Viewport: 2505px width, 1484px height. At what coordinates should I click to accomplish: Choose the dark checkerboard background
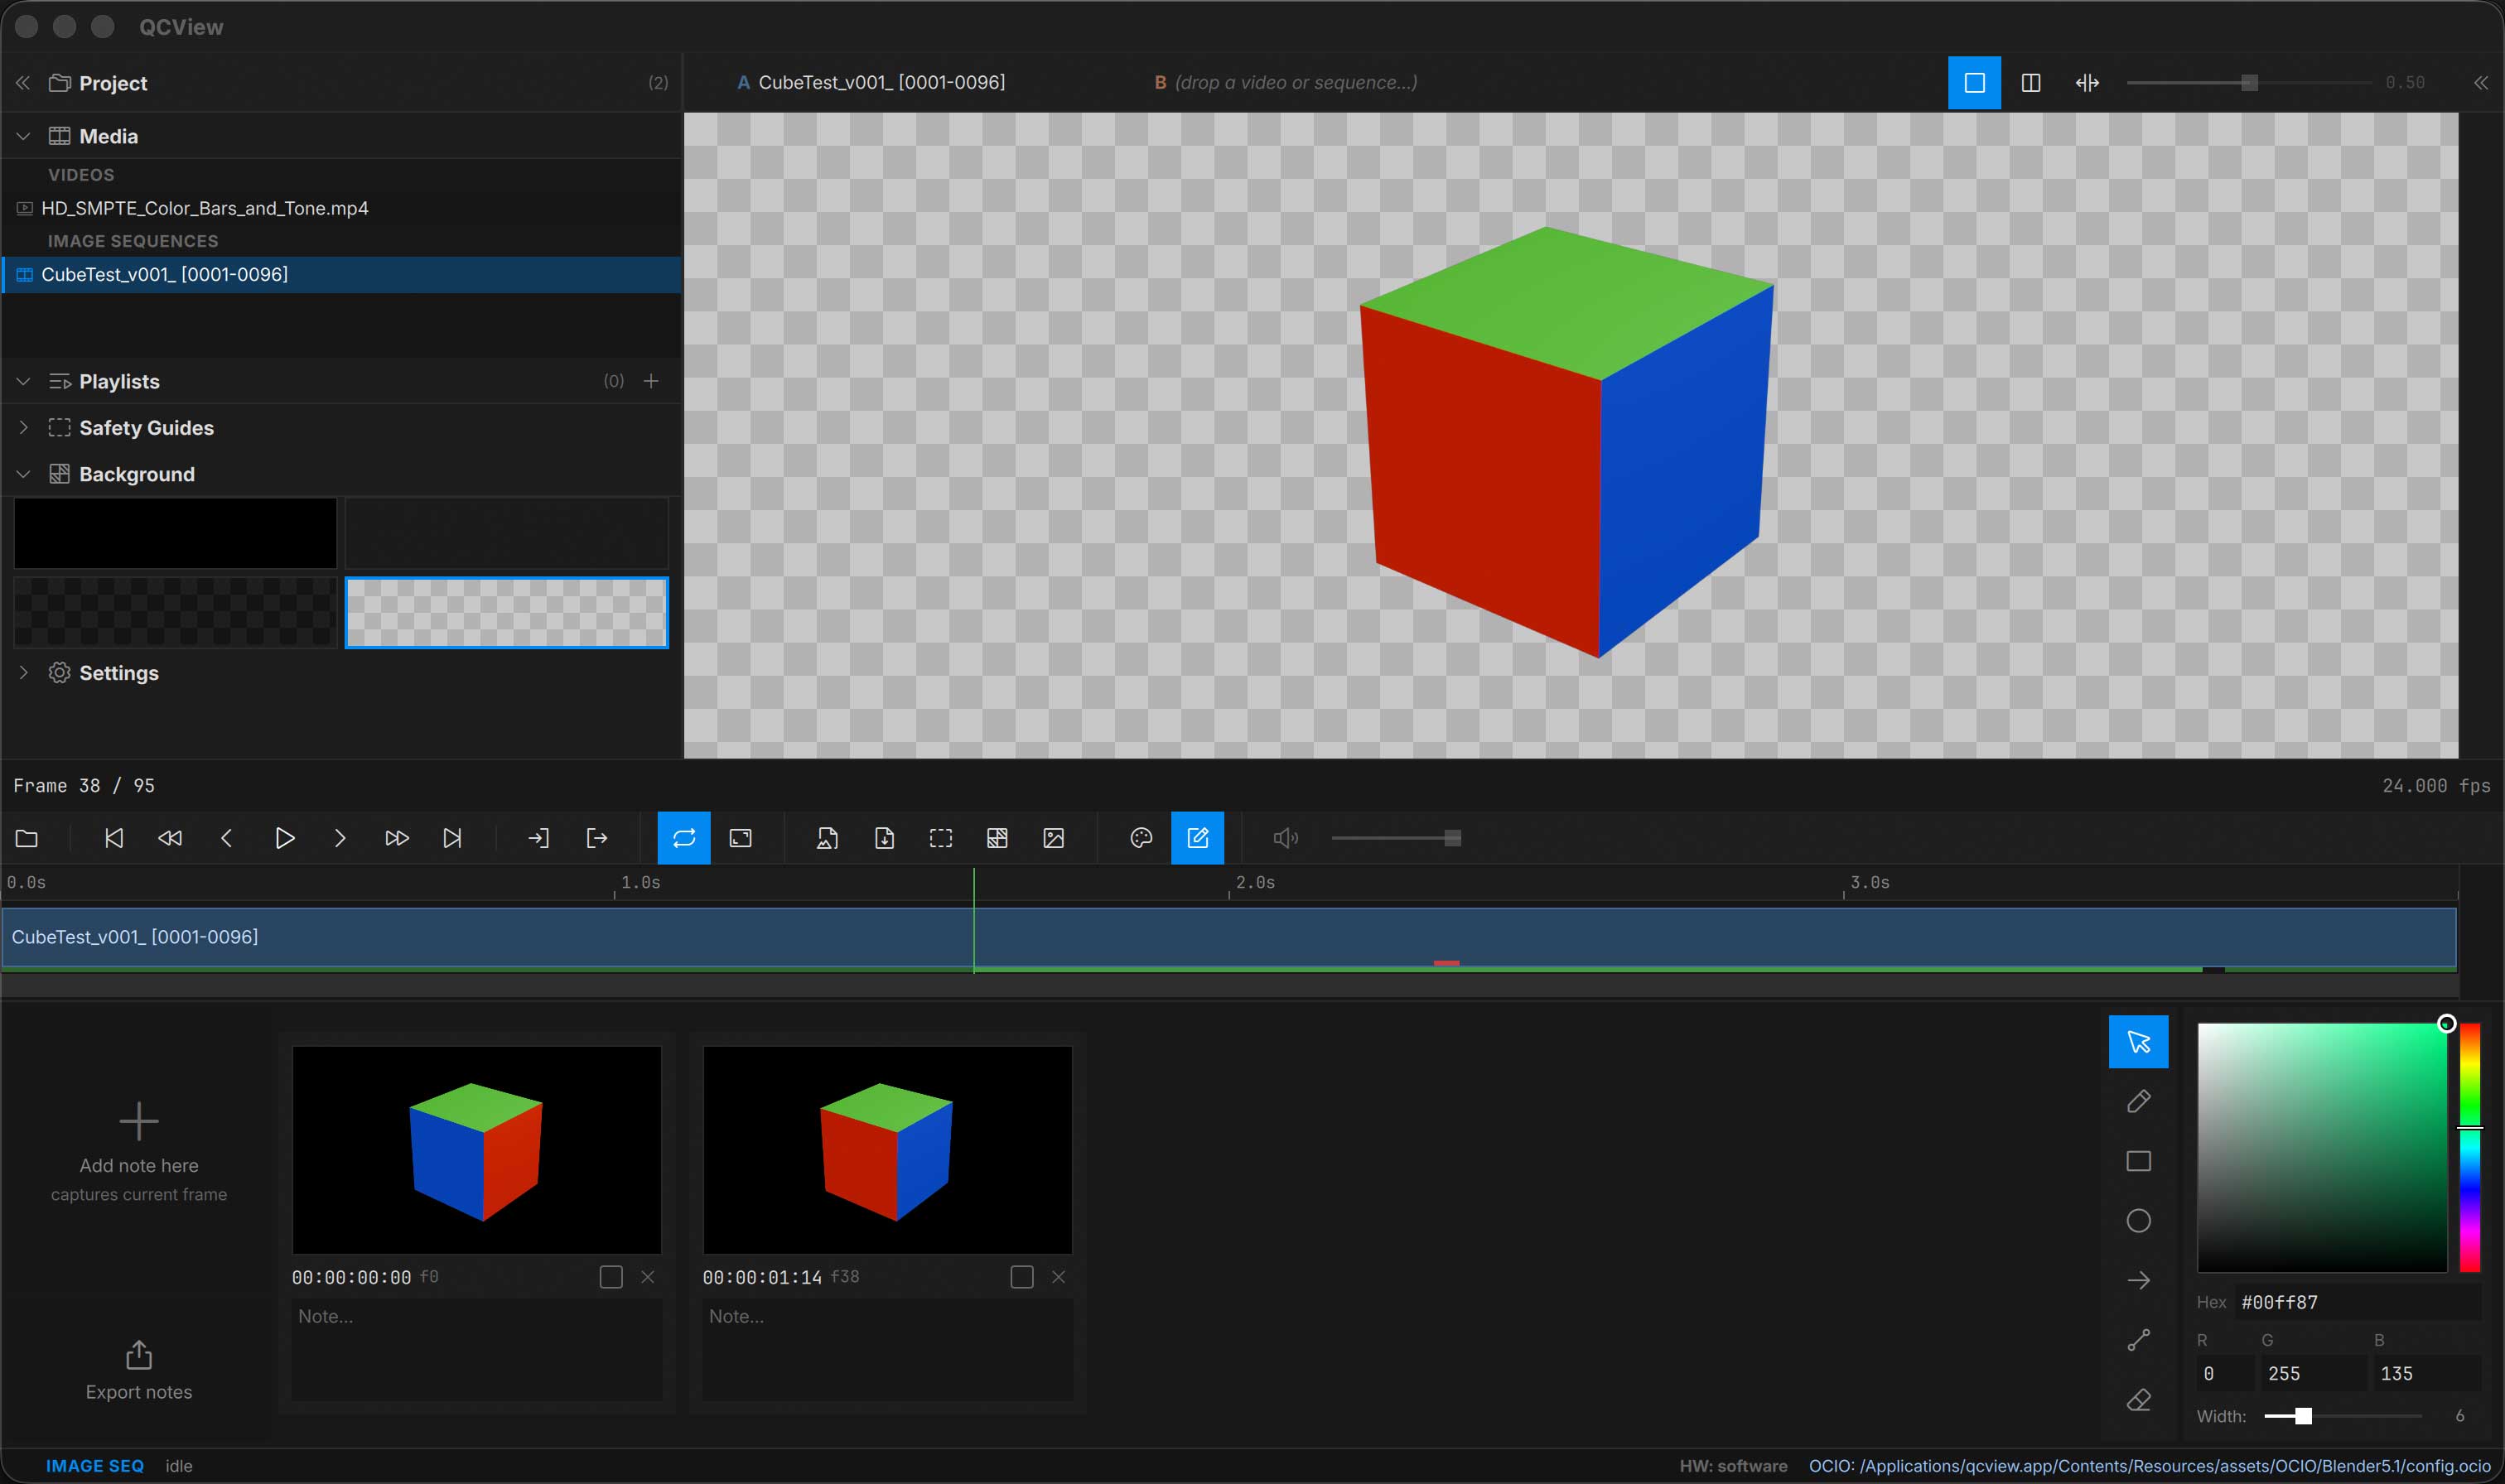175,612
